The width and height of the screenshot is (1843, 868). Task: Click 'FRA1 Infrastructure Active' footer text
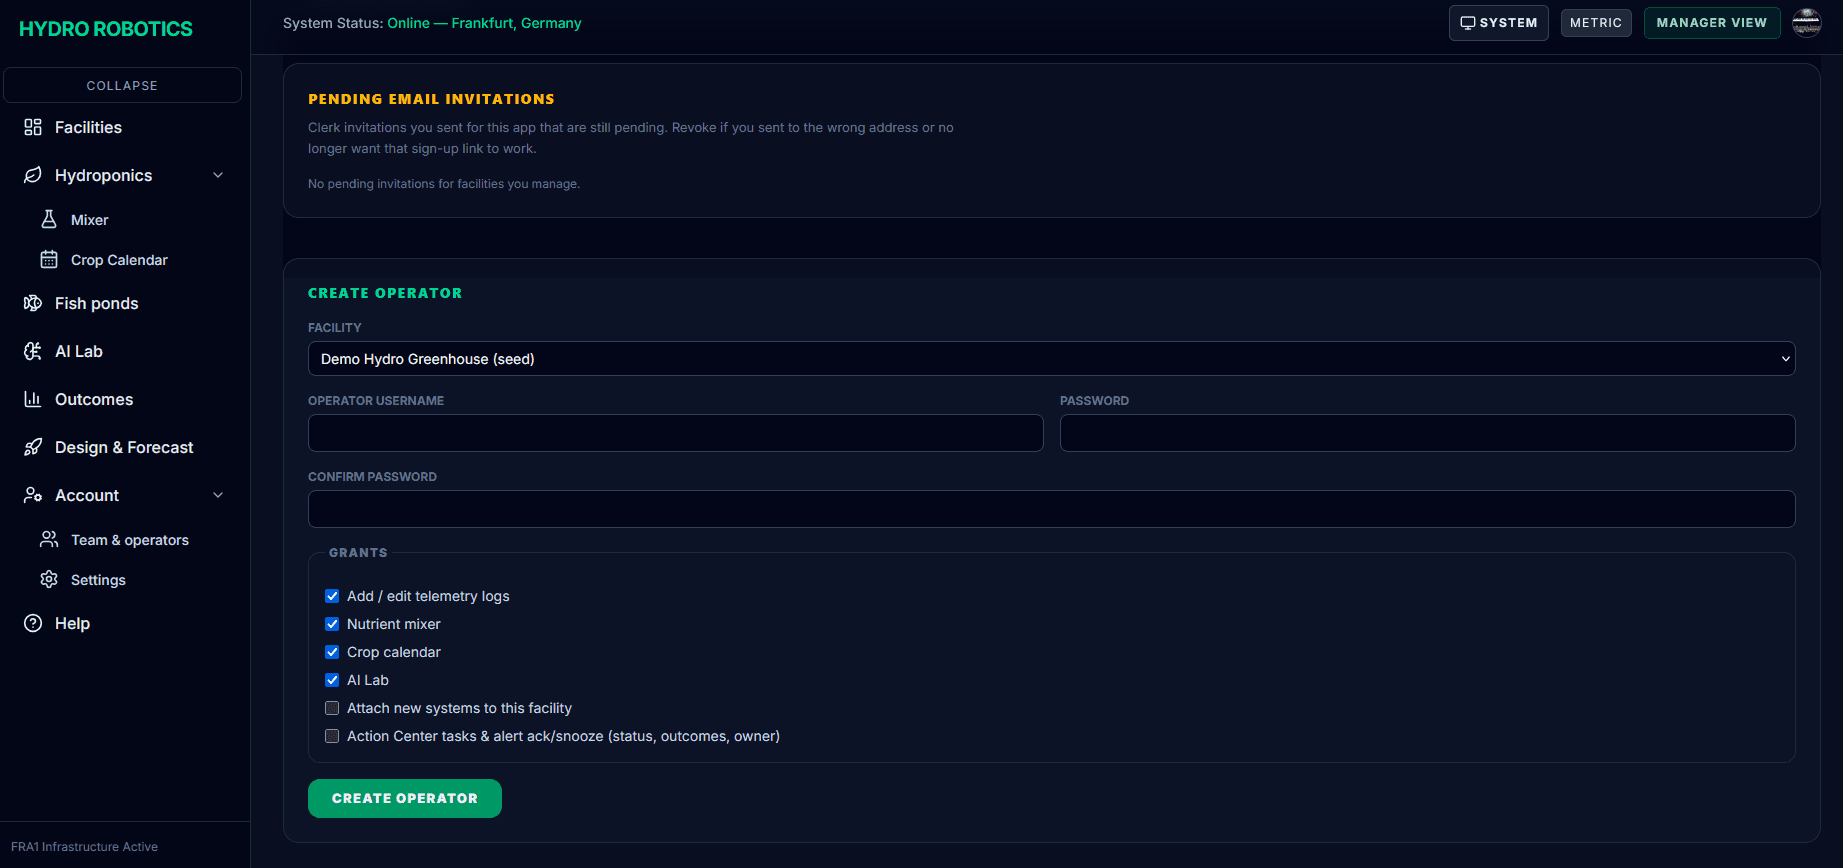(84, 847)
